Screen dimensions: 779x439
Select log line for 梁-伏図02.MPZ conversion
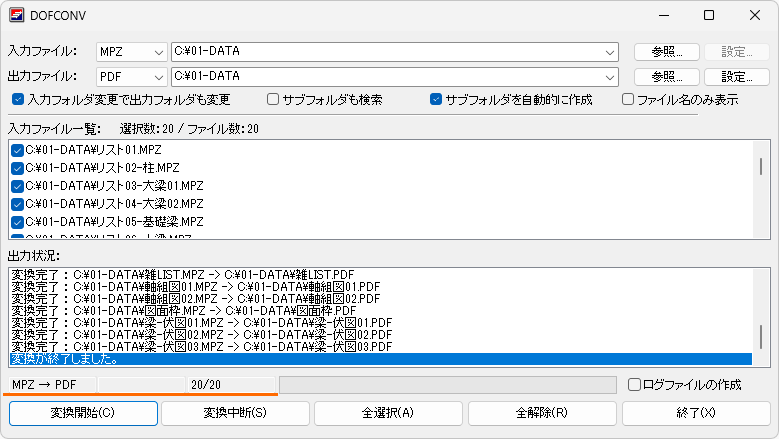(x=381, y=335)
